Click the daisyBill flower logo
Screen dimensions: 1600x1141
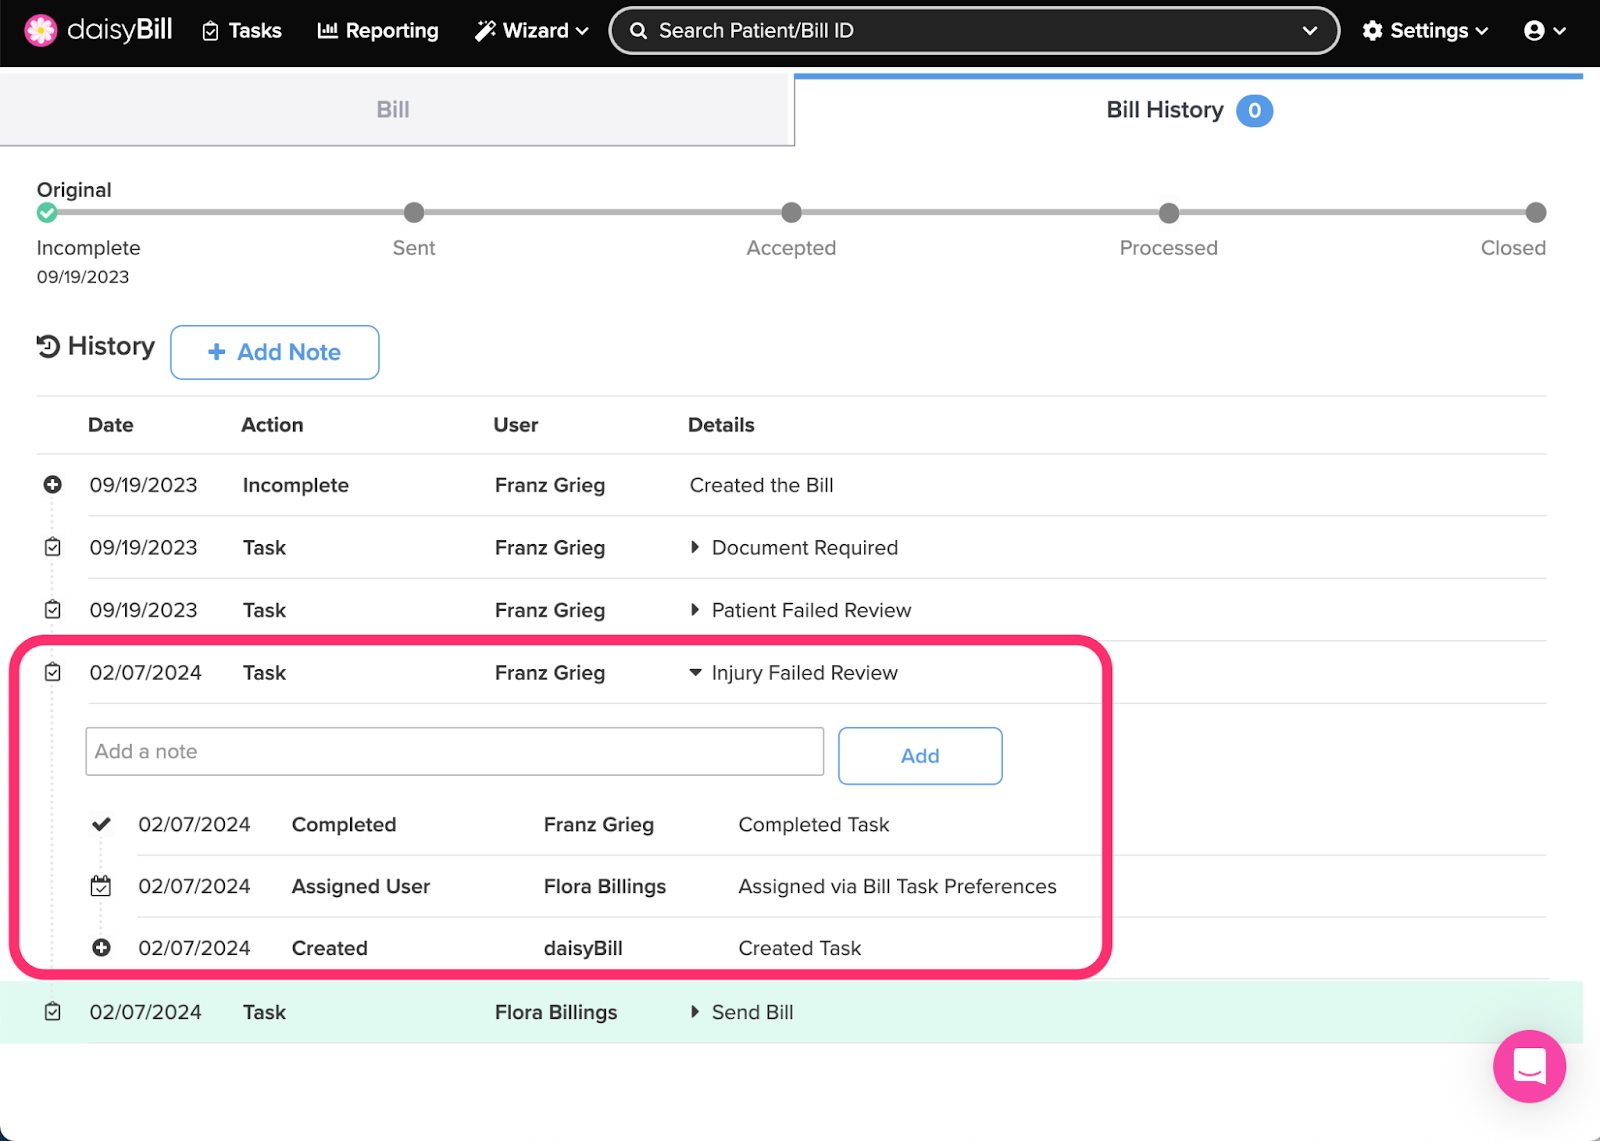point(41,31)
